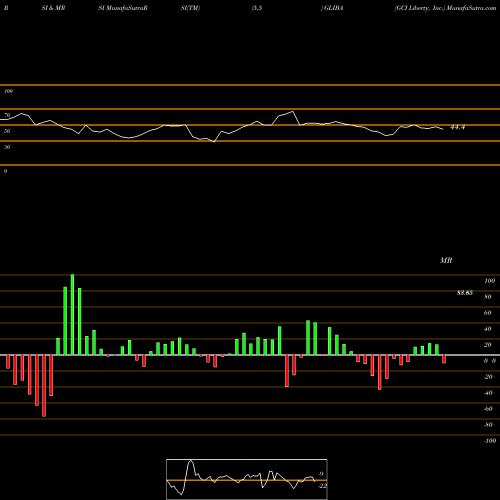500x500 pixels.
Task: Click the 'SI(TM)' header text
Action: tap(190, 8)
